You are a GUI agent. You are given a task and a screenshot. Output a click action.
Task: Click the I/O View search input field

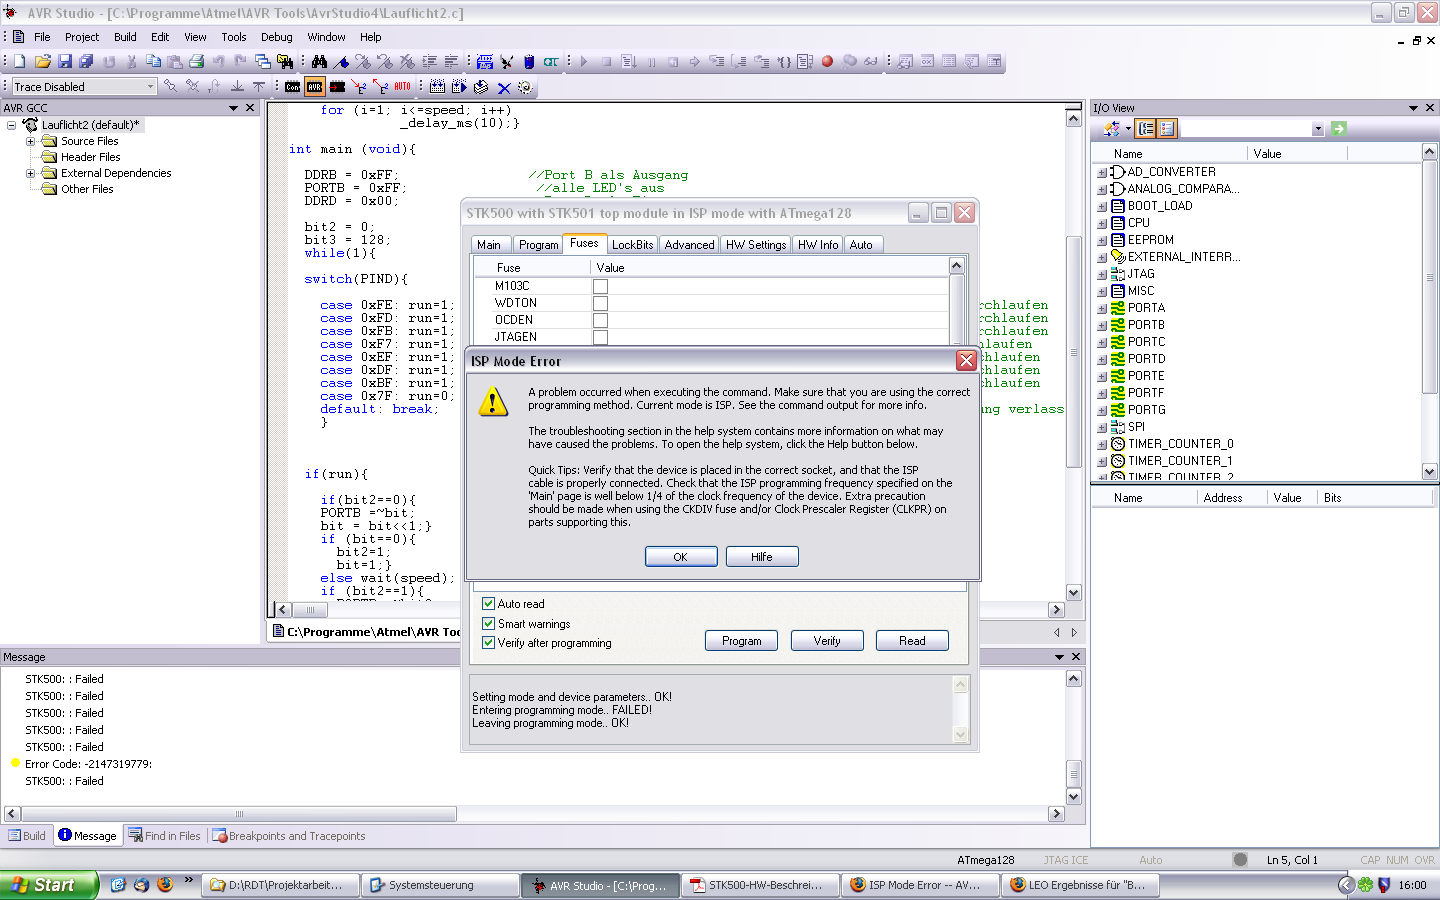(1246, 128)
